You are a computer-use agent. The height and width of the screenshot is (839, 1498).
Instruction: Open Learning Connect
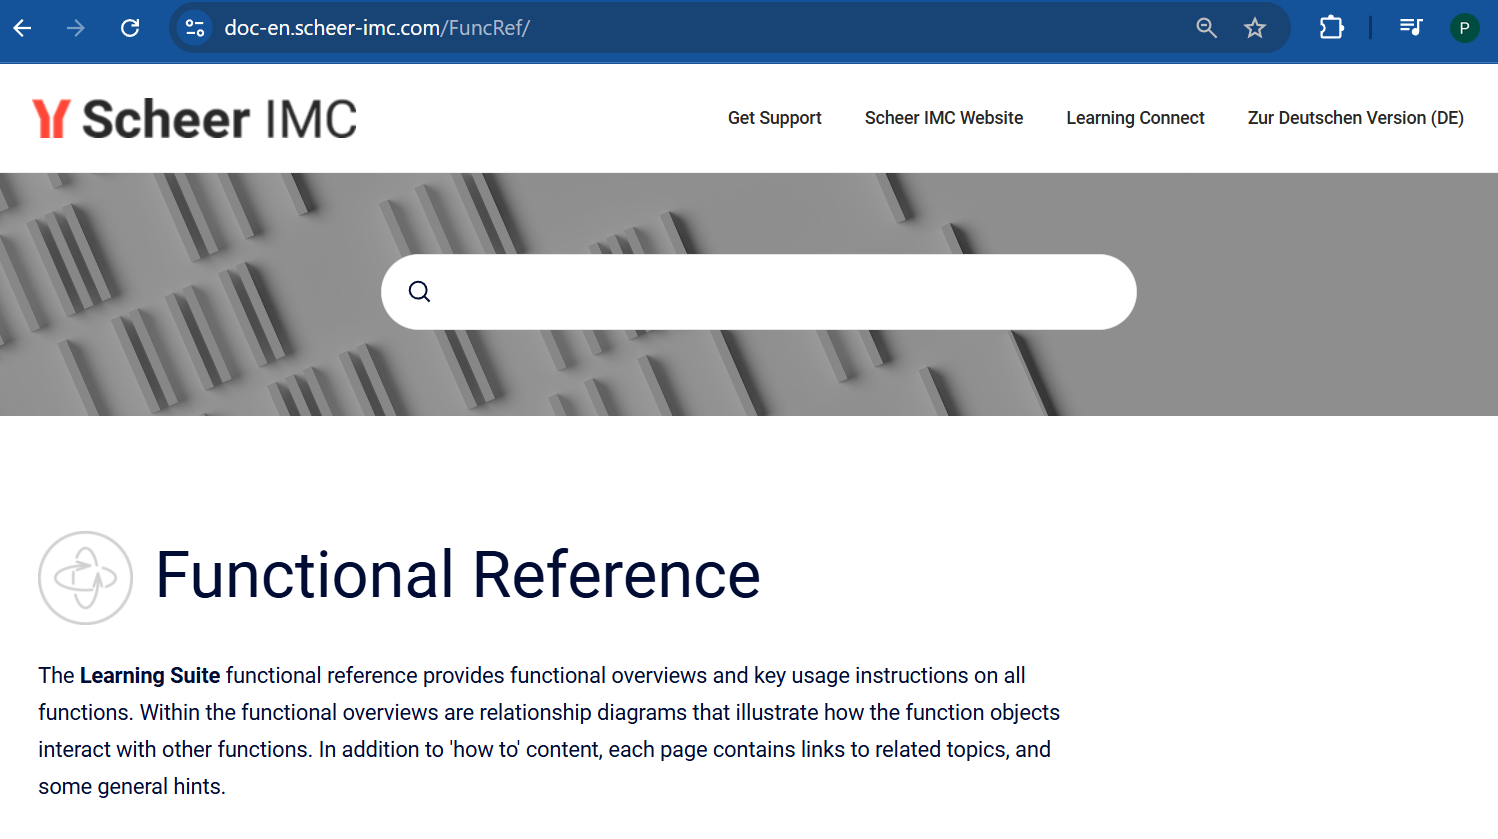pyautogui.click(x=1135, y=117)
